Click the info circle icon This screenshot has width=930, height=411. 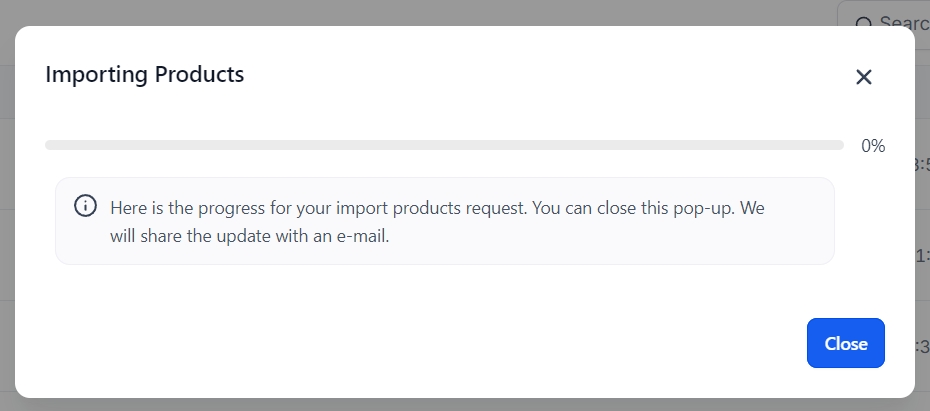tap(86, 206)
